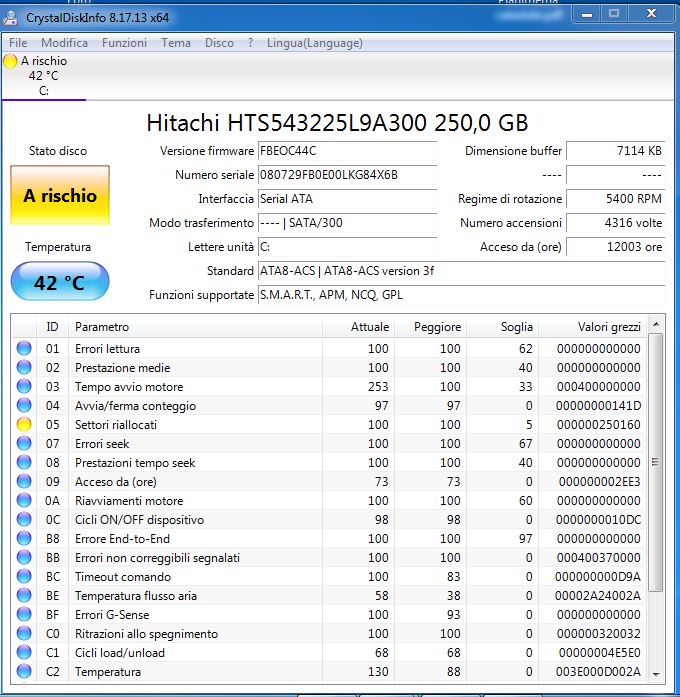Click the blue status orb for ID C2 Temperatura
Viewport: 680px width, 697px height.
click(x=24, y=671)
